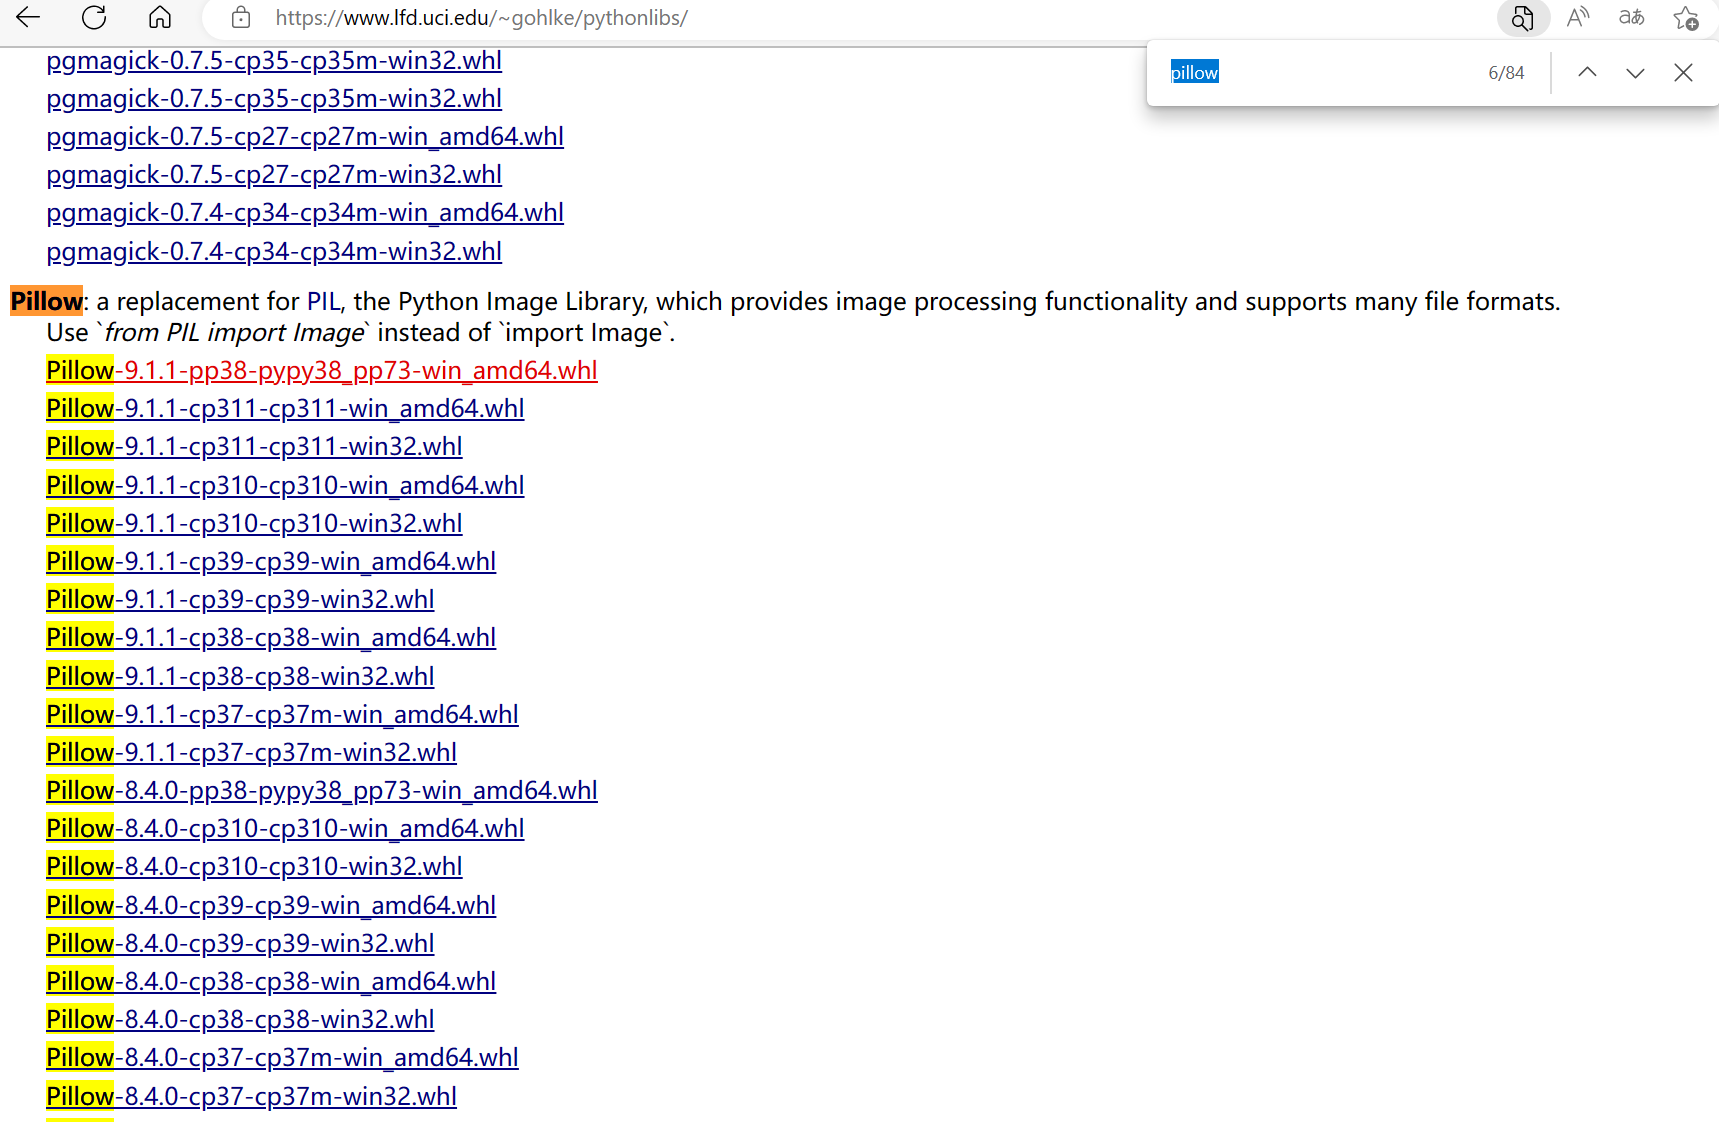Download Pillow-8.4.0-cp37-cp37m-win32.whl
The height and width of the screenshot is (1122, 1719).
point(251,1096)
